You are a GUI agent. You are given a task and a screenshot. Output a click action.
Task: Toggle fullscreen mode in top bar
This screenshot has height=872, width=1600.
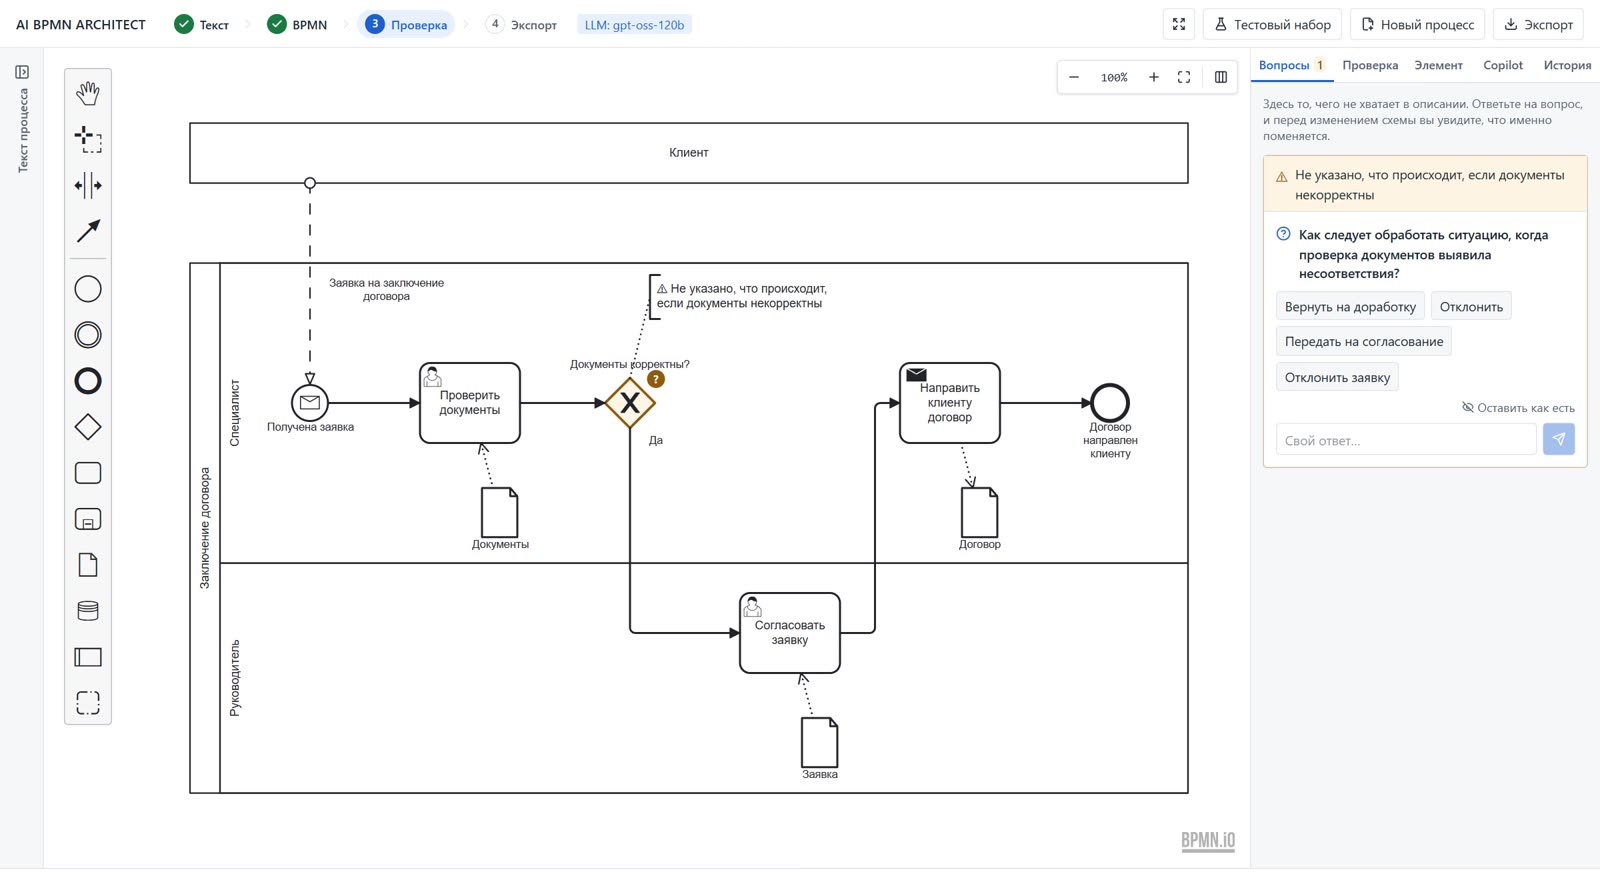[1179, 24]
